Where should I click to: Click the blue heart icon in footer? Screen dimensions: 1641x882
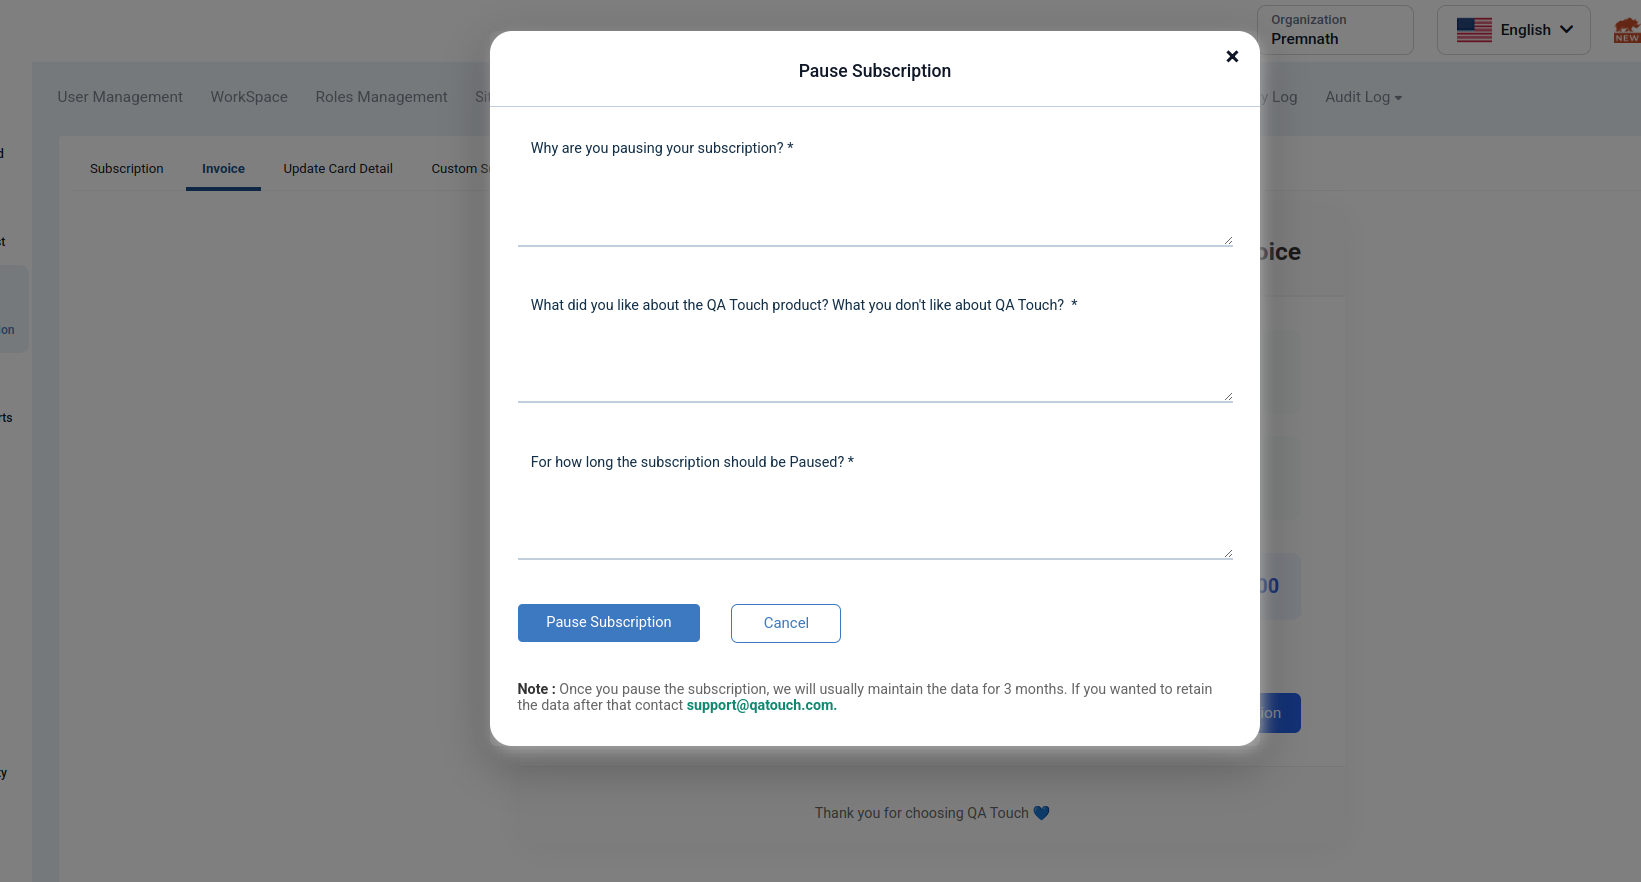point(1041,813)
